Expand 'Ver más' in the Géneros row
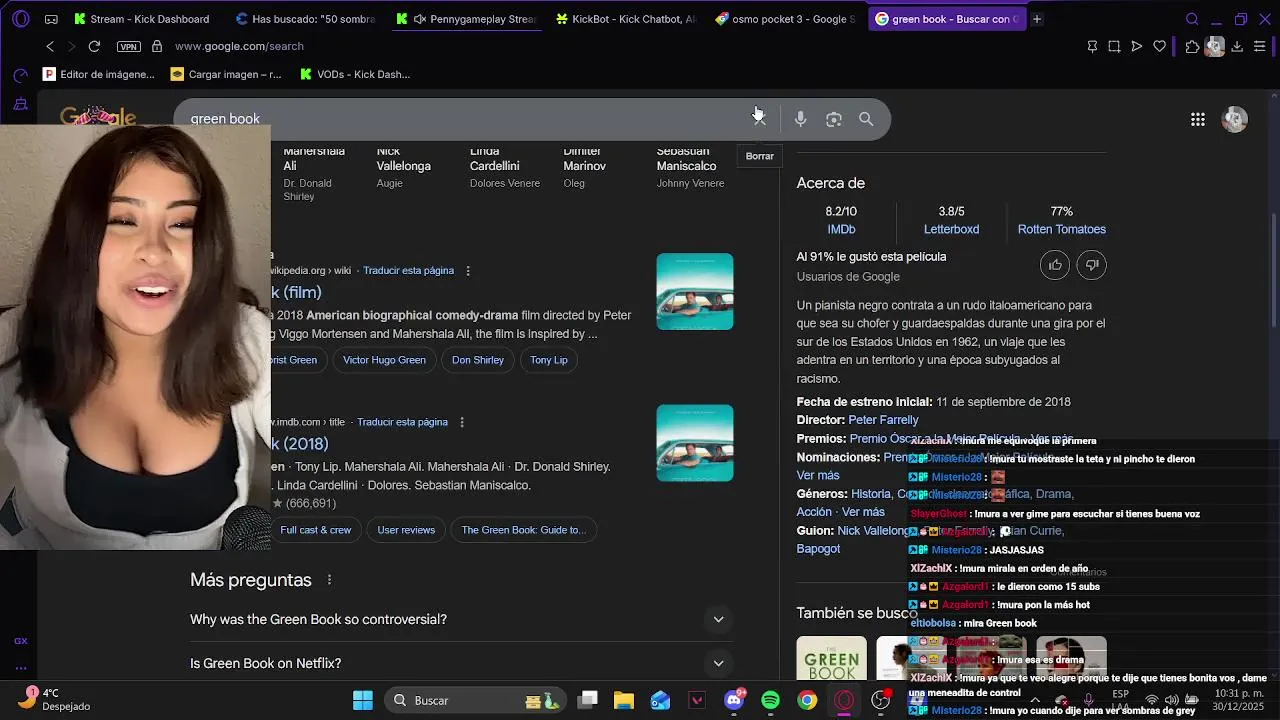Screen dimensions: 1280x720 863,512
